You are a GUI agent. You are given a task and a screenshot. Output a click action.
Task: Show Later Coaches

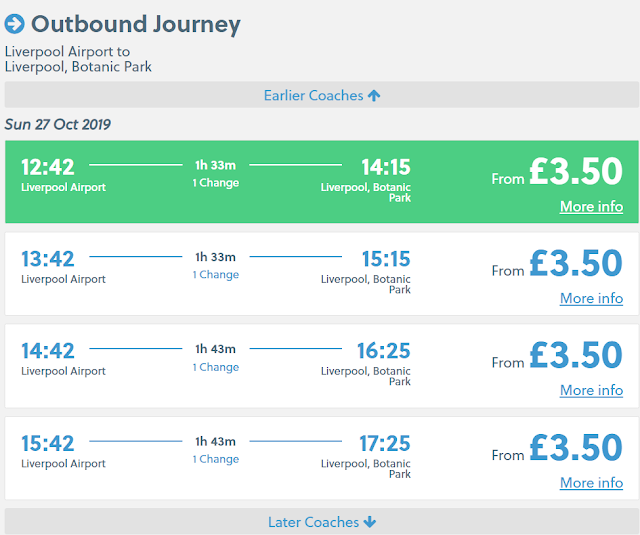point(313,522)
